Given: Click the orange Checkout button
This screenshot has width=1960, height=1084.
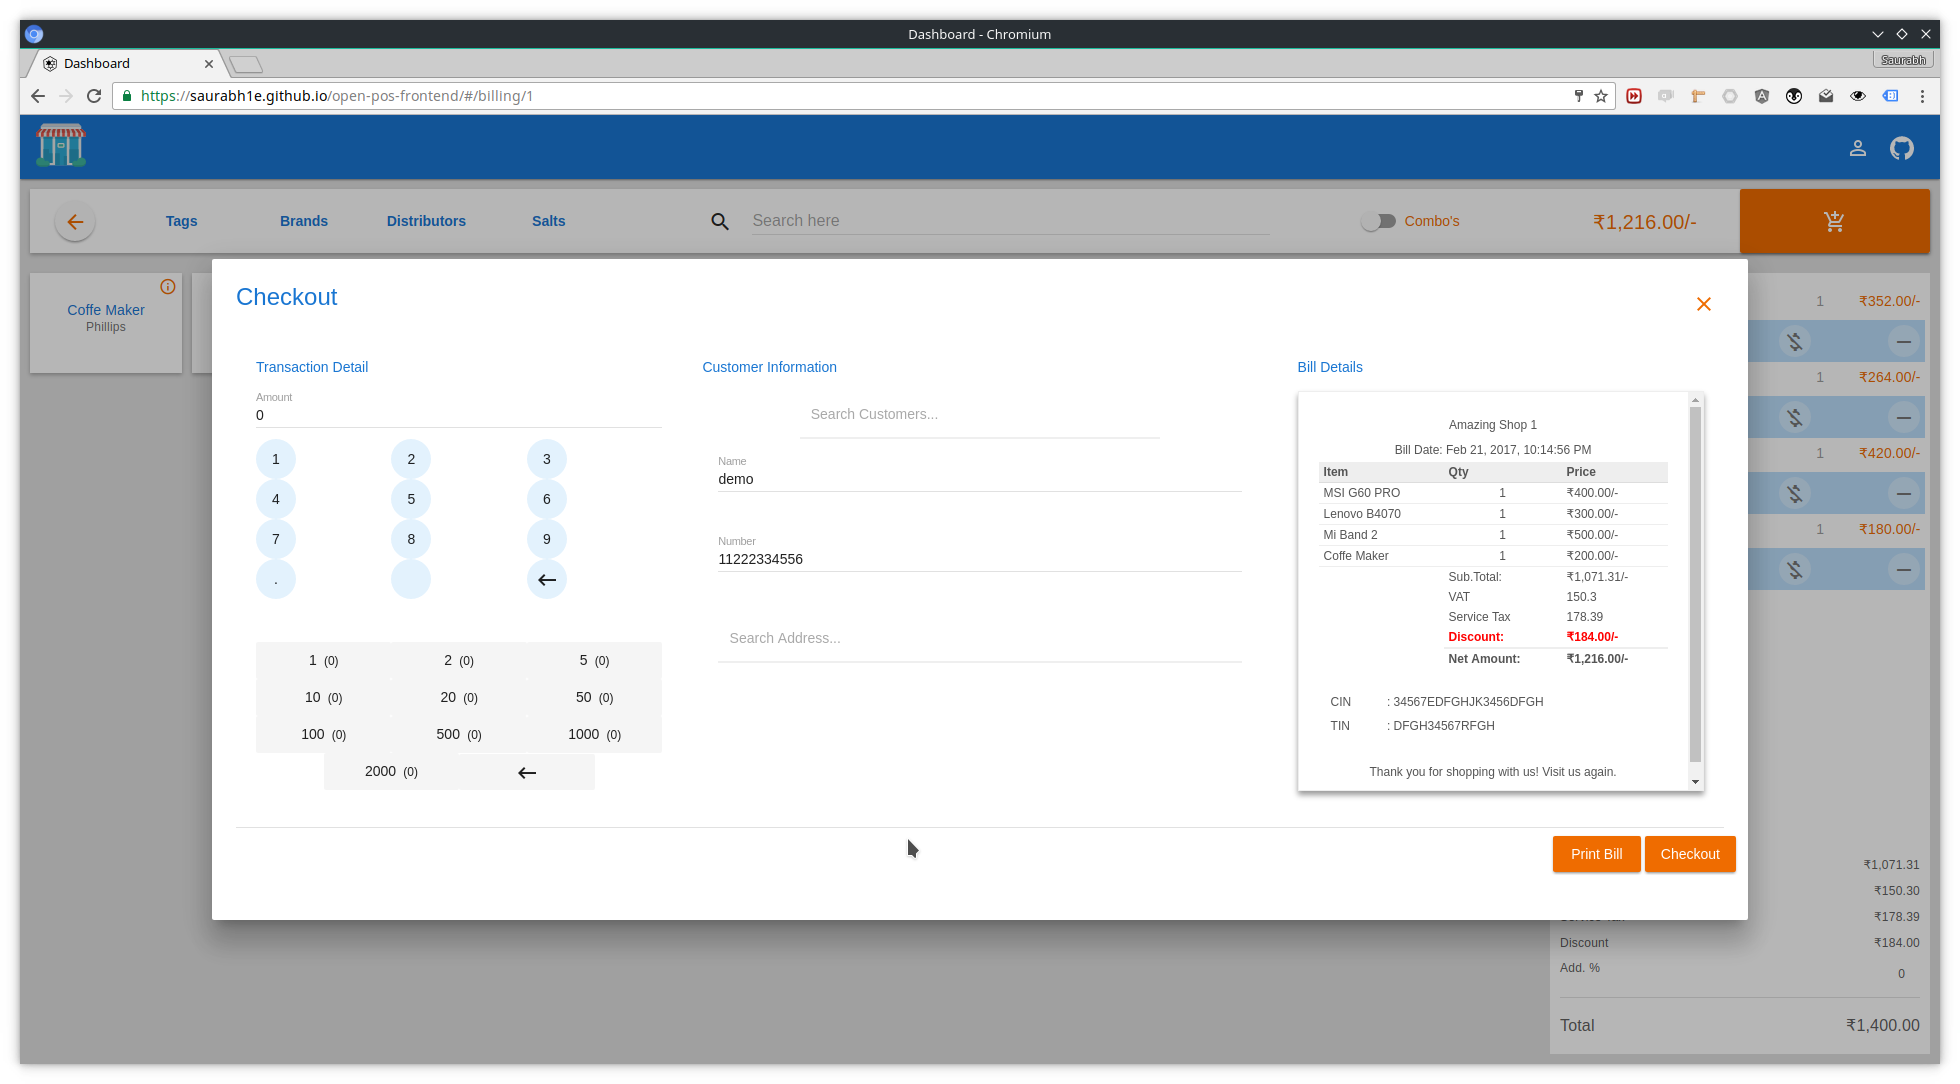Looking at the screenshot, I should (1689, 854).
